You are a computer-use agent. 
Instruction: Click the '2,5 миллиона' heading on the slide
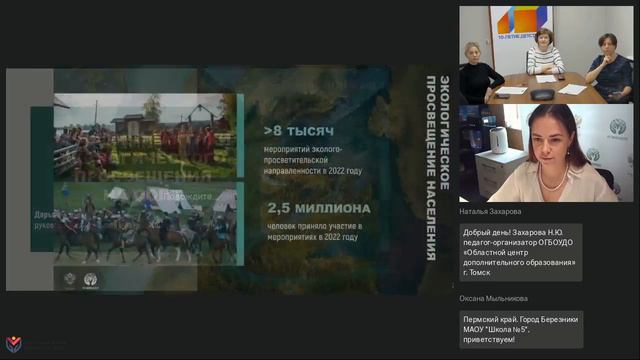[319, 208]
